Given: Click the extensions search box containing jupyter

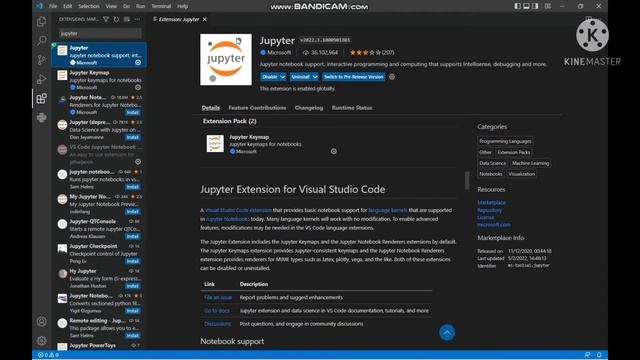Looking at the screenshot, I should pos(100,33).
